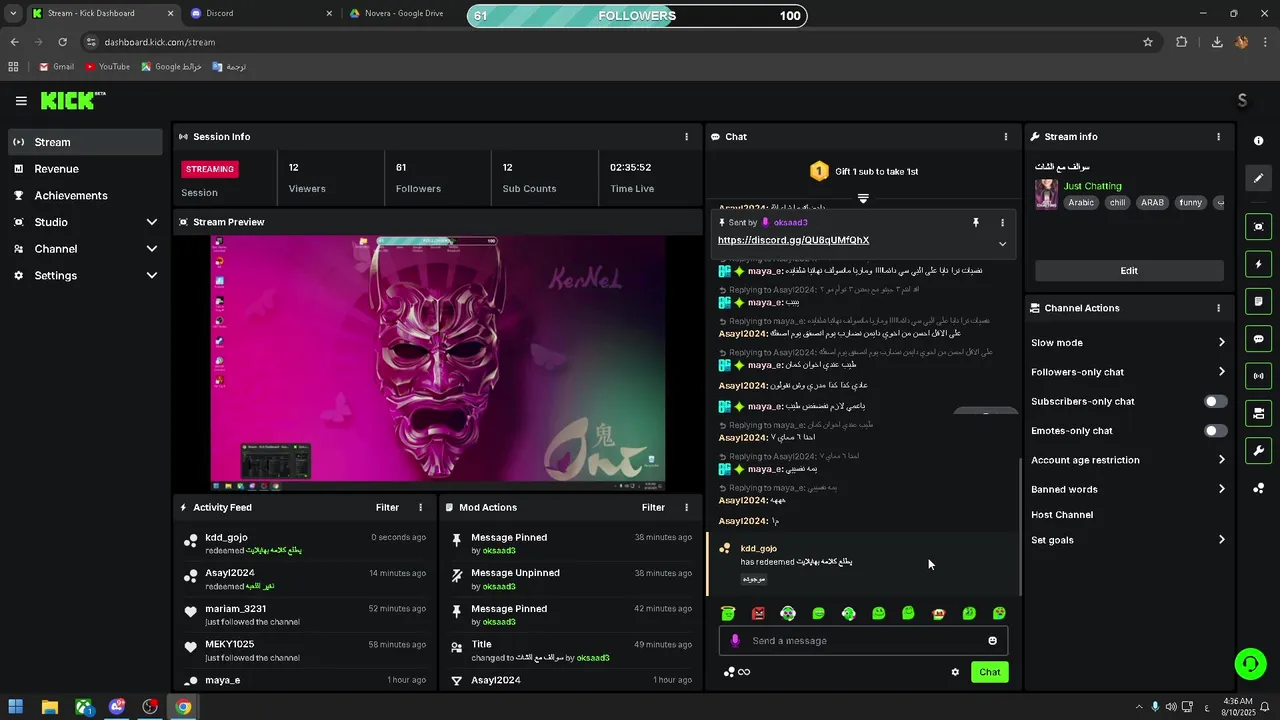Click kdd_gojo in Activity Feed
The height and width of the screenshot is (720, 1280).
pos(226,538)
